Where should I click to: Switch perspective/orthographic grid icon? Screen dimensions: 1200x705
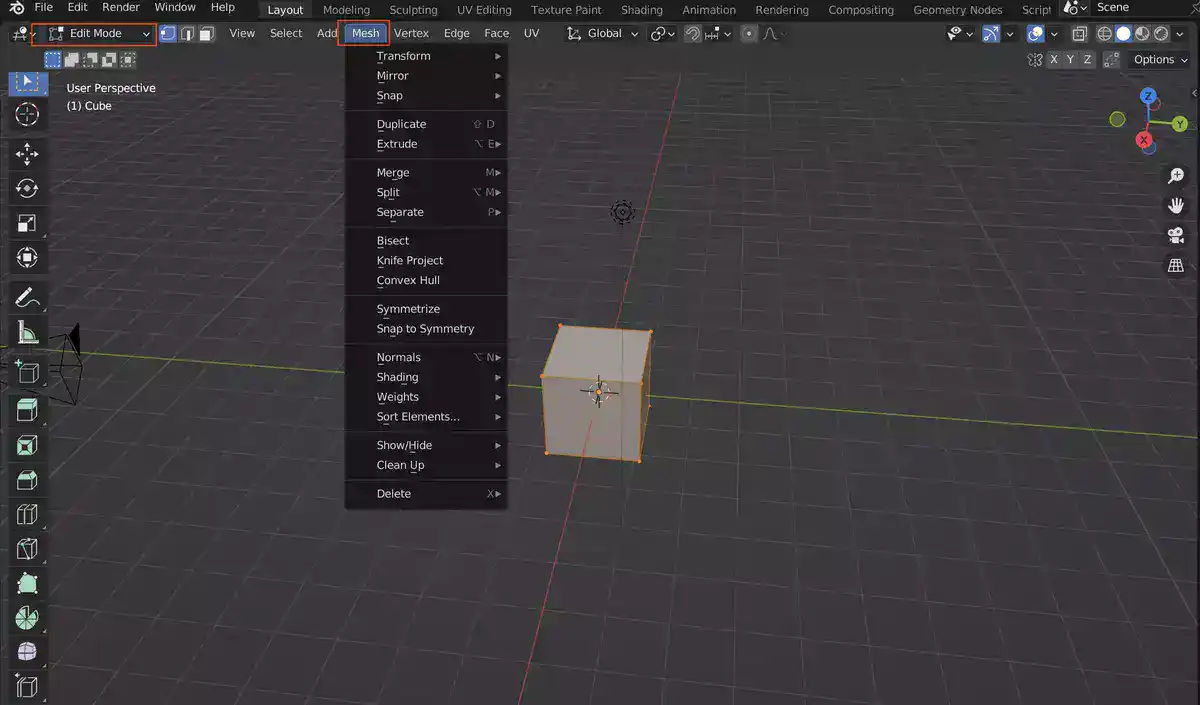[1176, 266]
